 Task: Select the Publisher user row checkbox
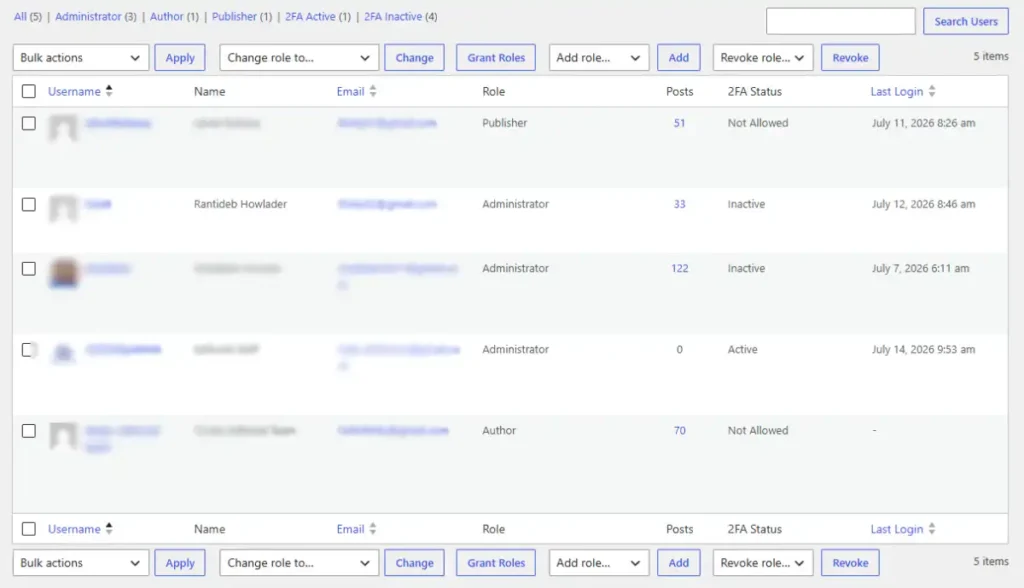[29, 123]
